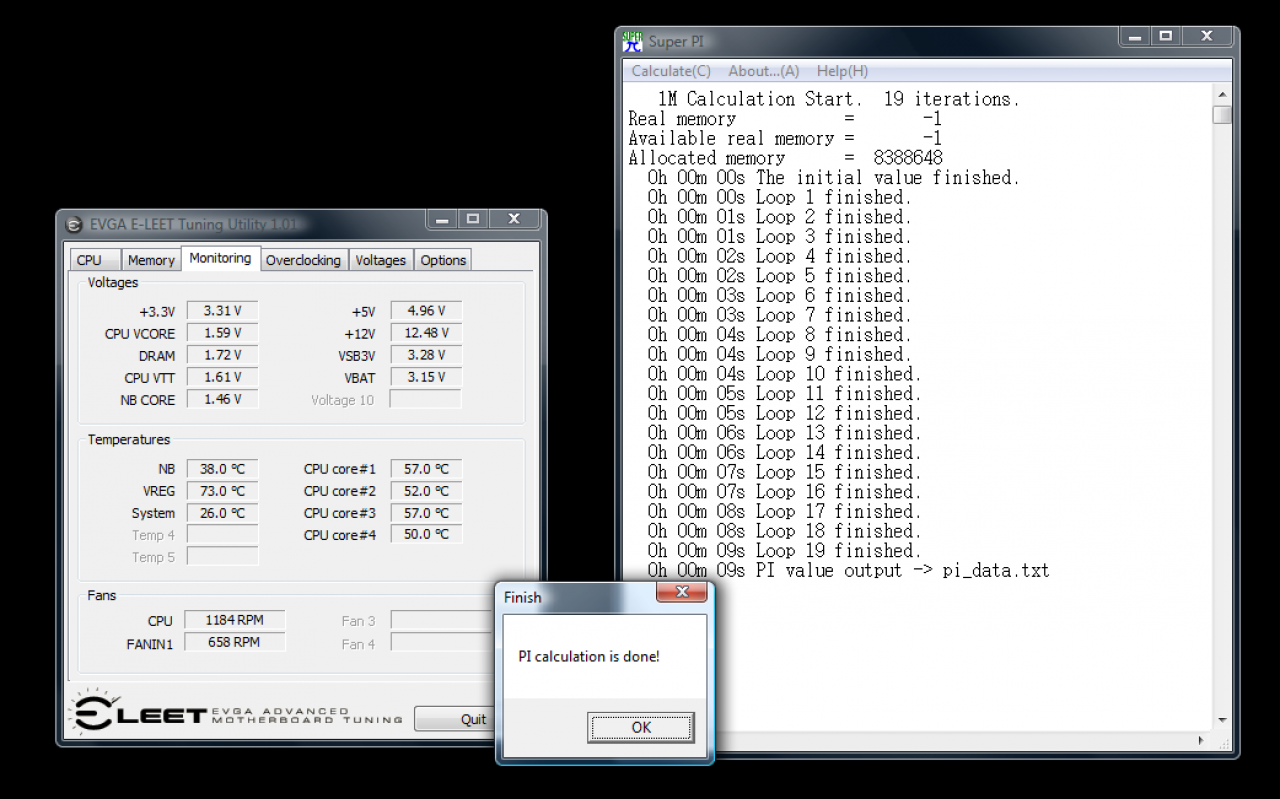Open the Calculate(C) menu in Super PI
The width and height of the screenshot is (1280, 799).
coord(671,71)
